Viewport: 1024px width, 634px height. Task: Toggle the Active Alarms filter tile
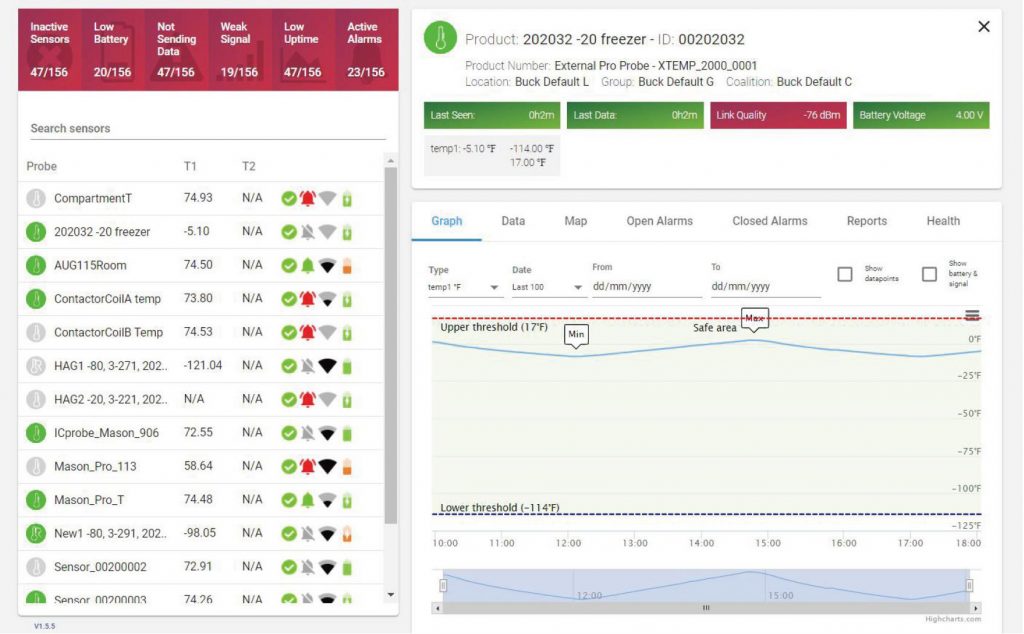pos(364,49)
